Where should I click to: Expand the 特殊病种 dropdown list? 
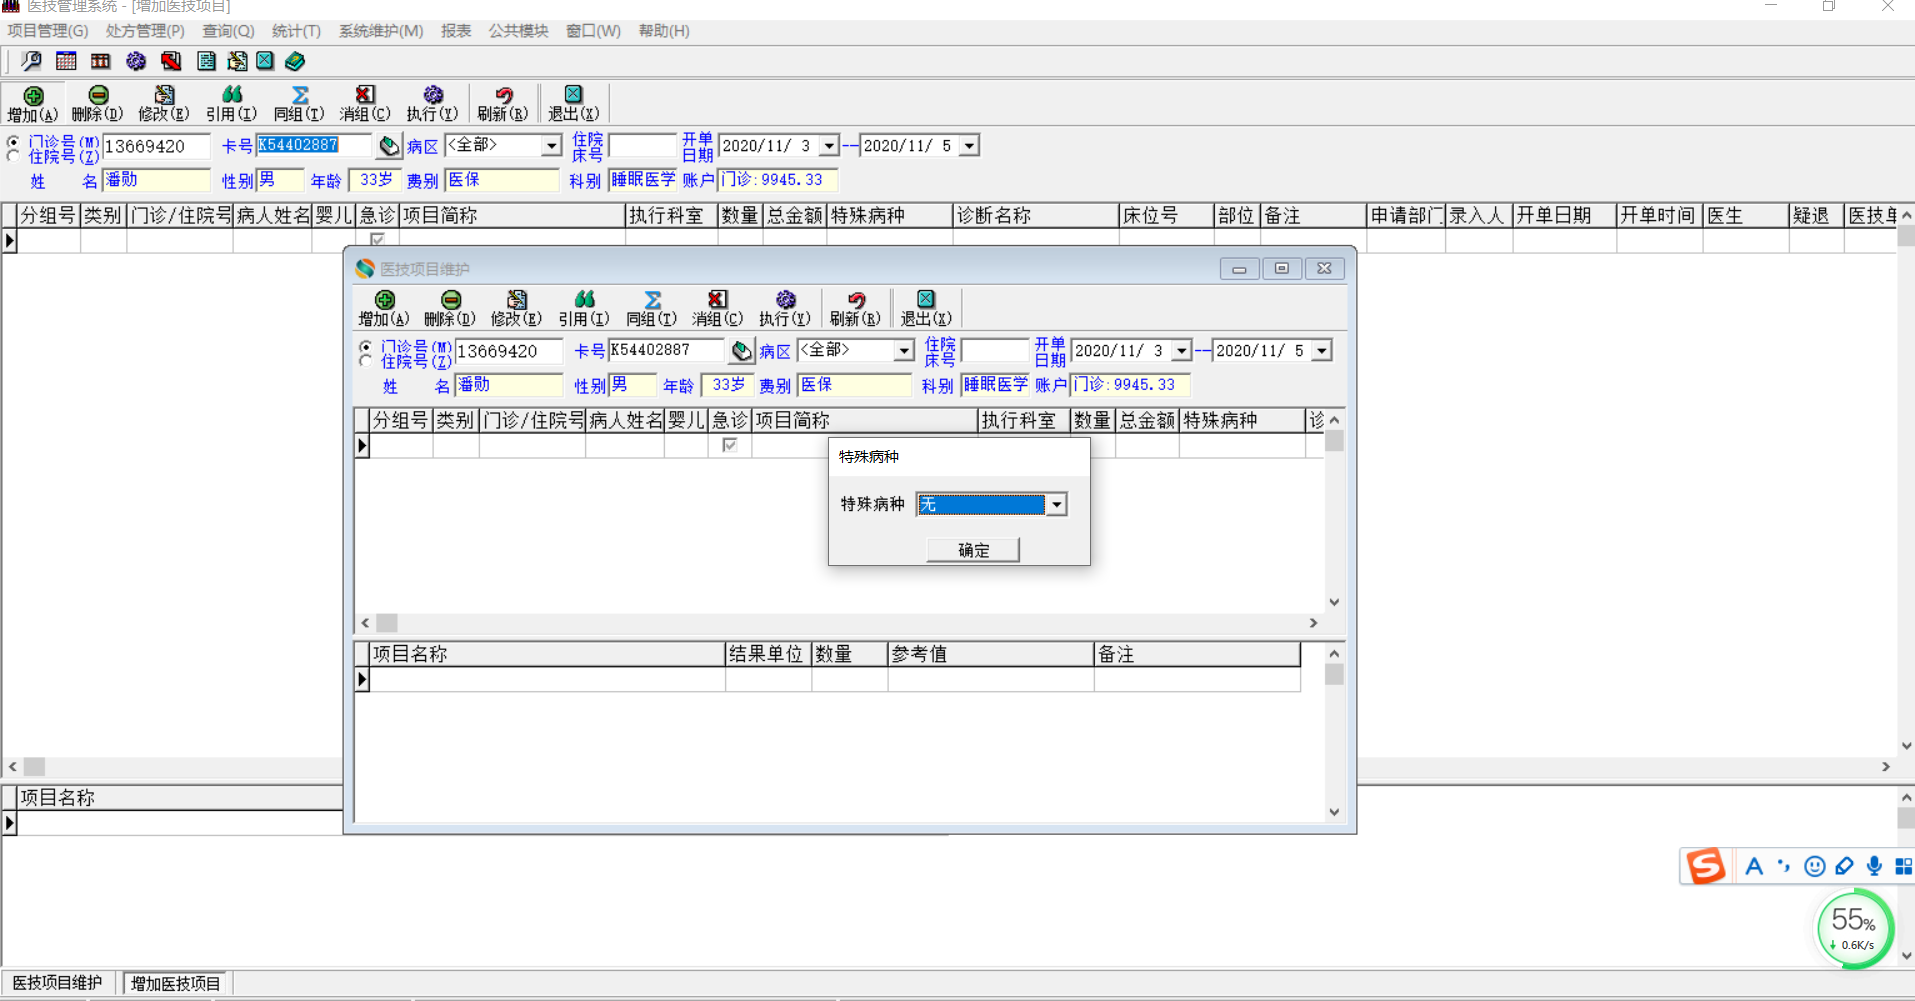tap(1056, 505)
